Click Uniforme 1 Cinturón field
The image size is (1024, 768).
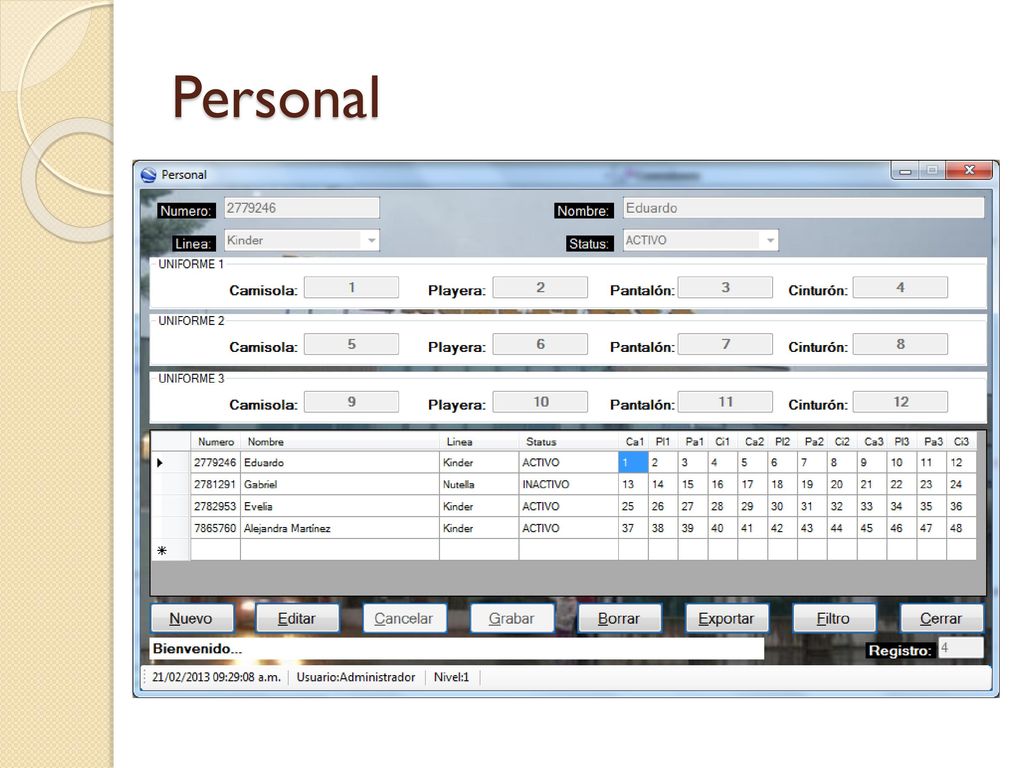[900, 287]
